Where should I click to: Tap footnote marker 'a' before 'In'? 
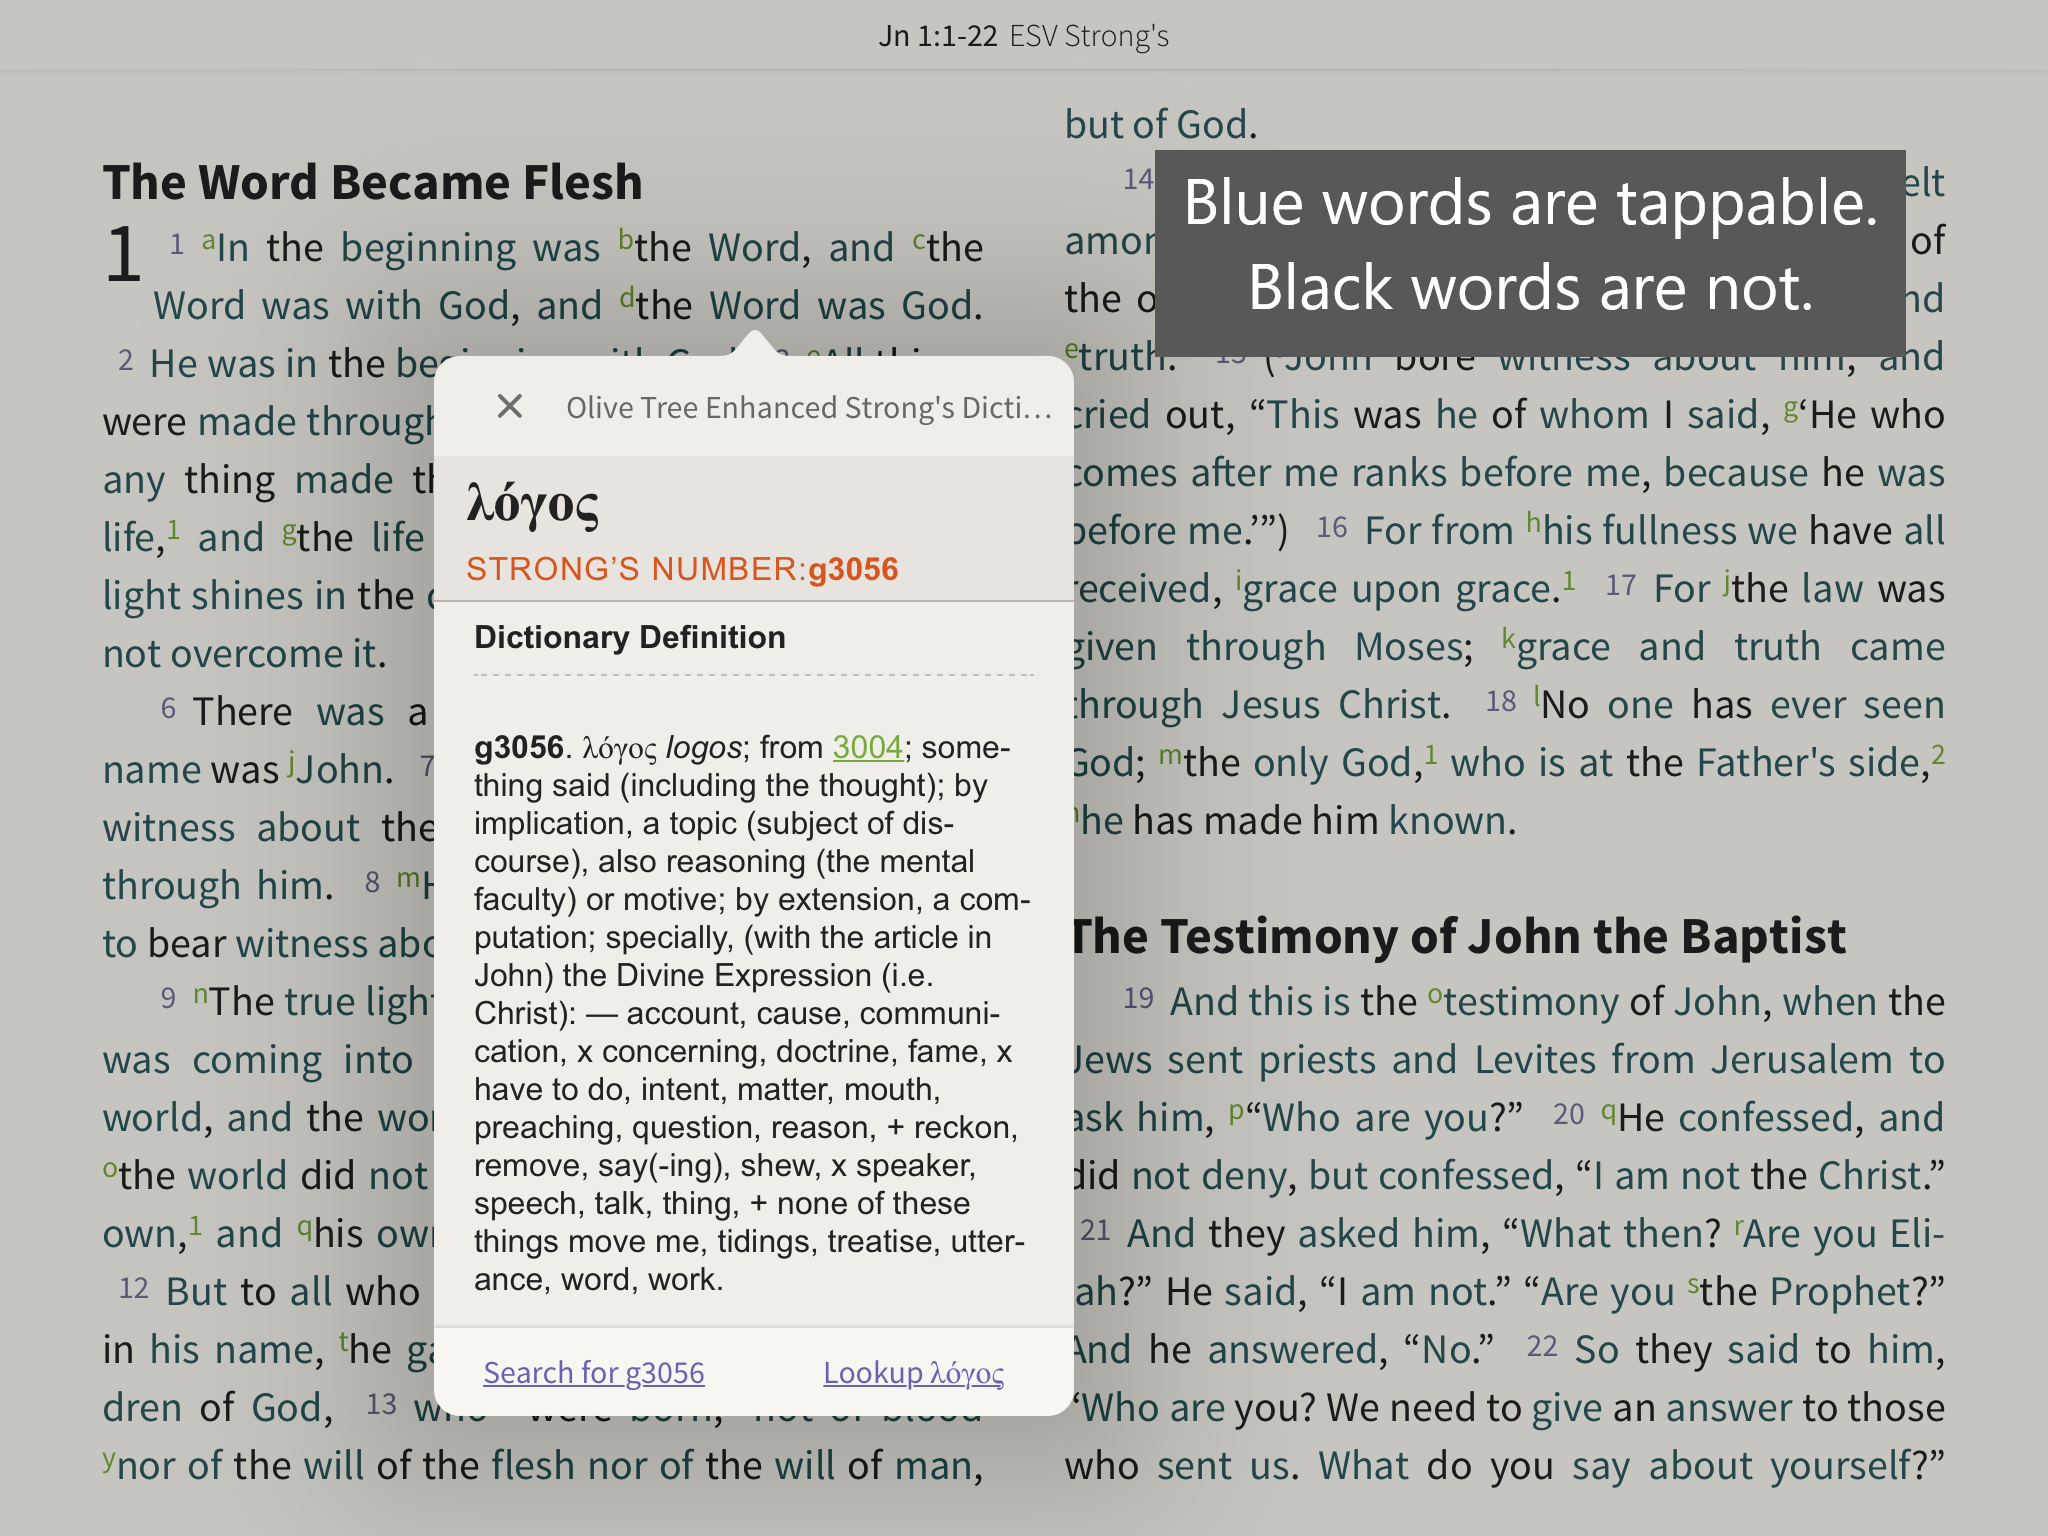pyautogui.click(x=209, y=240)
